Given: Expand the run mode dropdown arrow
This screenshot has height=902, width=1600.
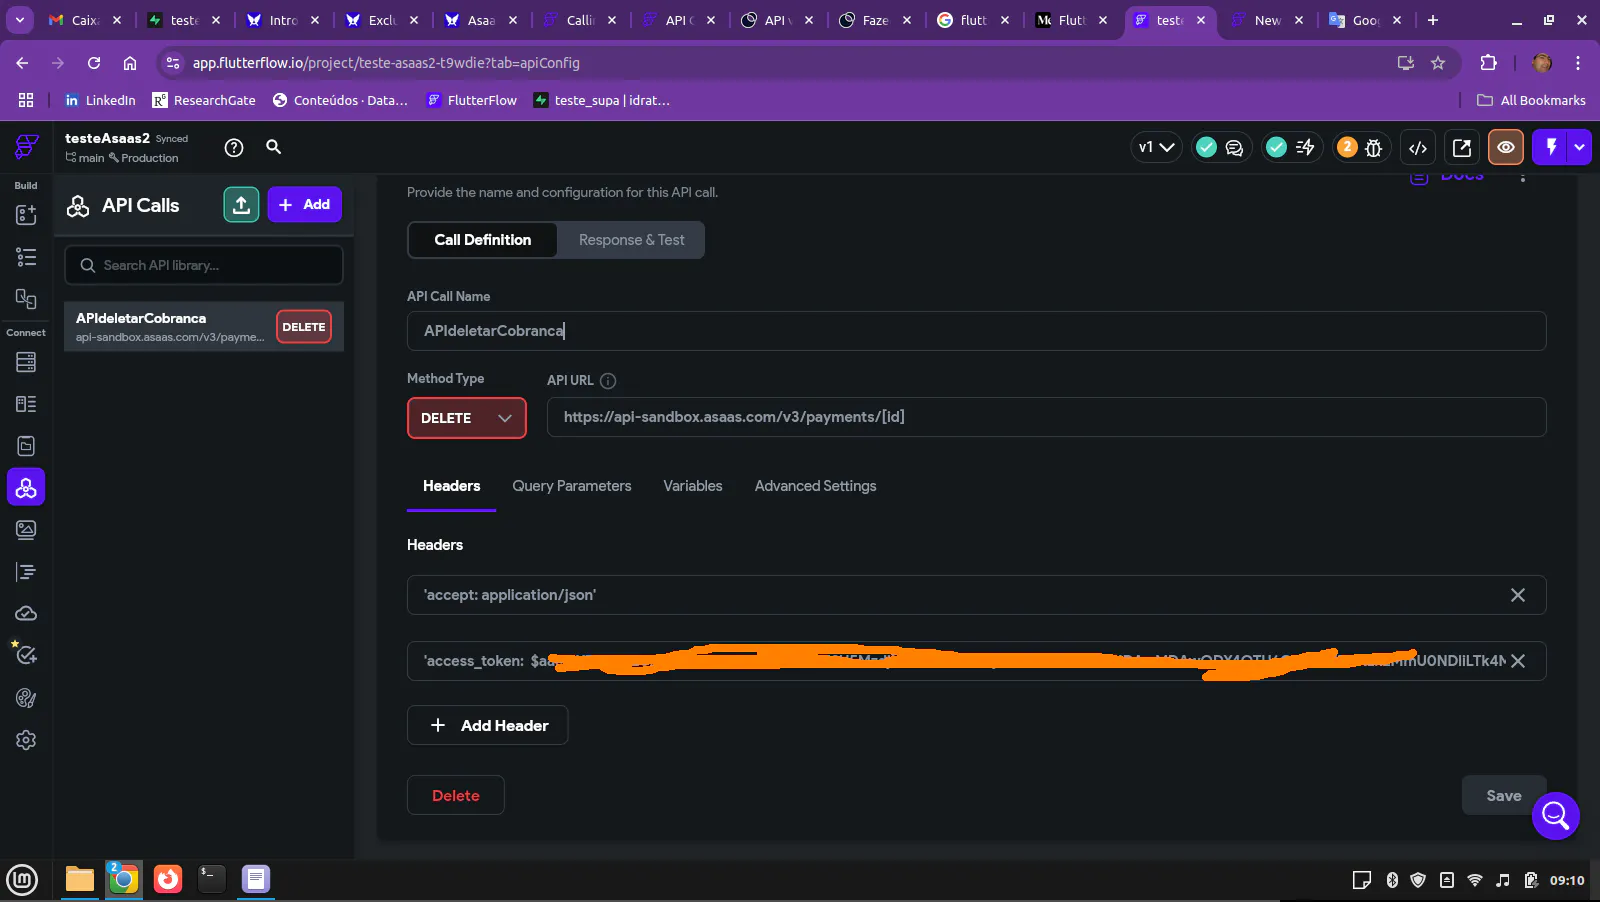Looking at the screenshot, I should pos(1580,147).
